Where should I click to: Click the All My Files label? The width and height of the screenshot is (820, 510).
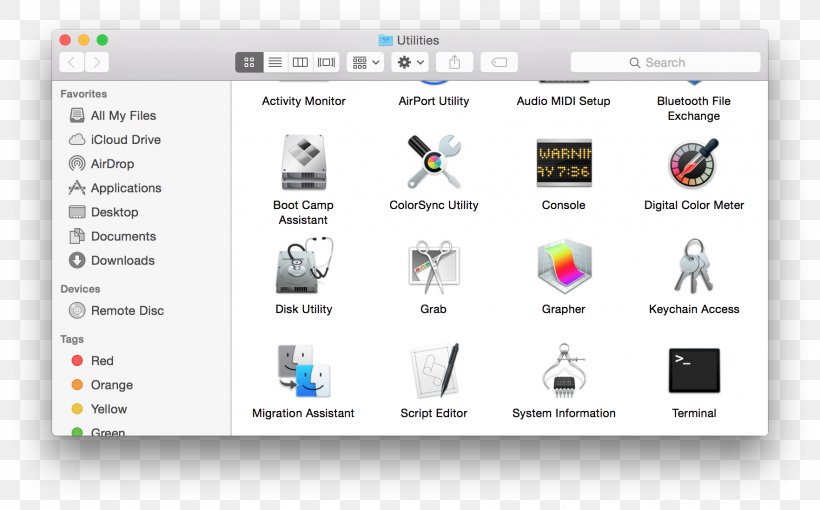pyautogui.click(x=123, y=116)
